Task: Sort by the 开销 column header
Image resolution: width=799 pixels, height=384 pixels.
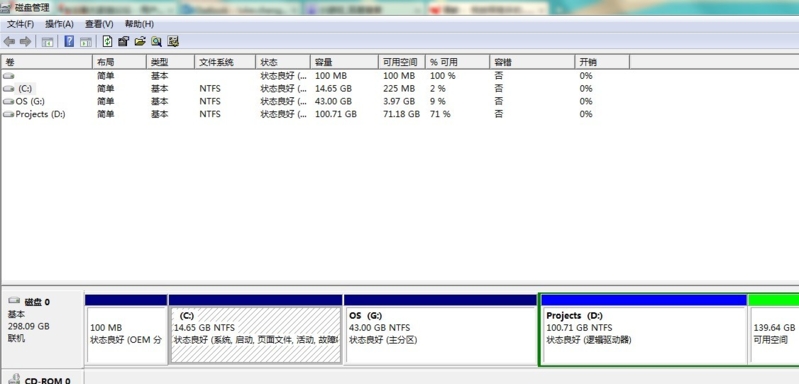Action: click(x=602, y=62)
